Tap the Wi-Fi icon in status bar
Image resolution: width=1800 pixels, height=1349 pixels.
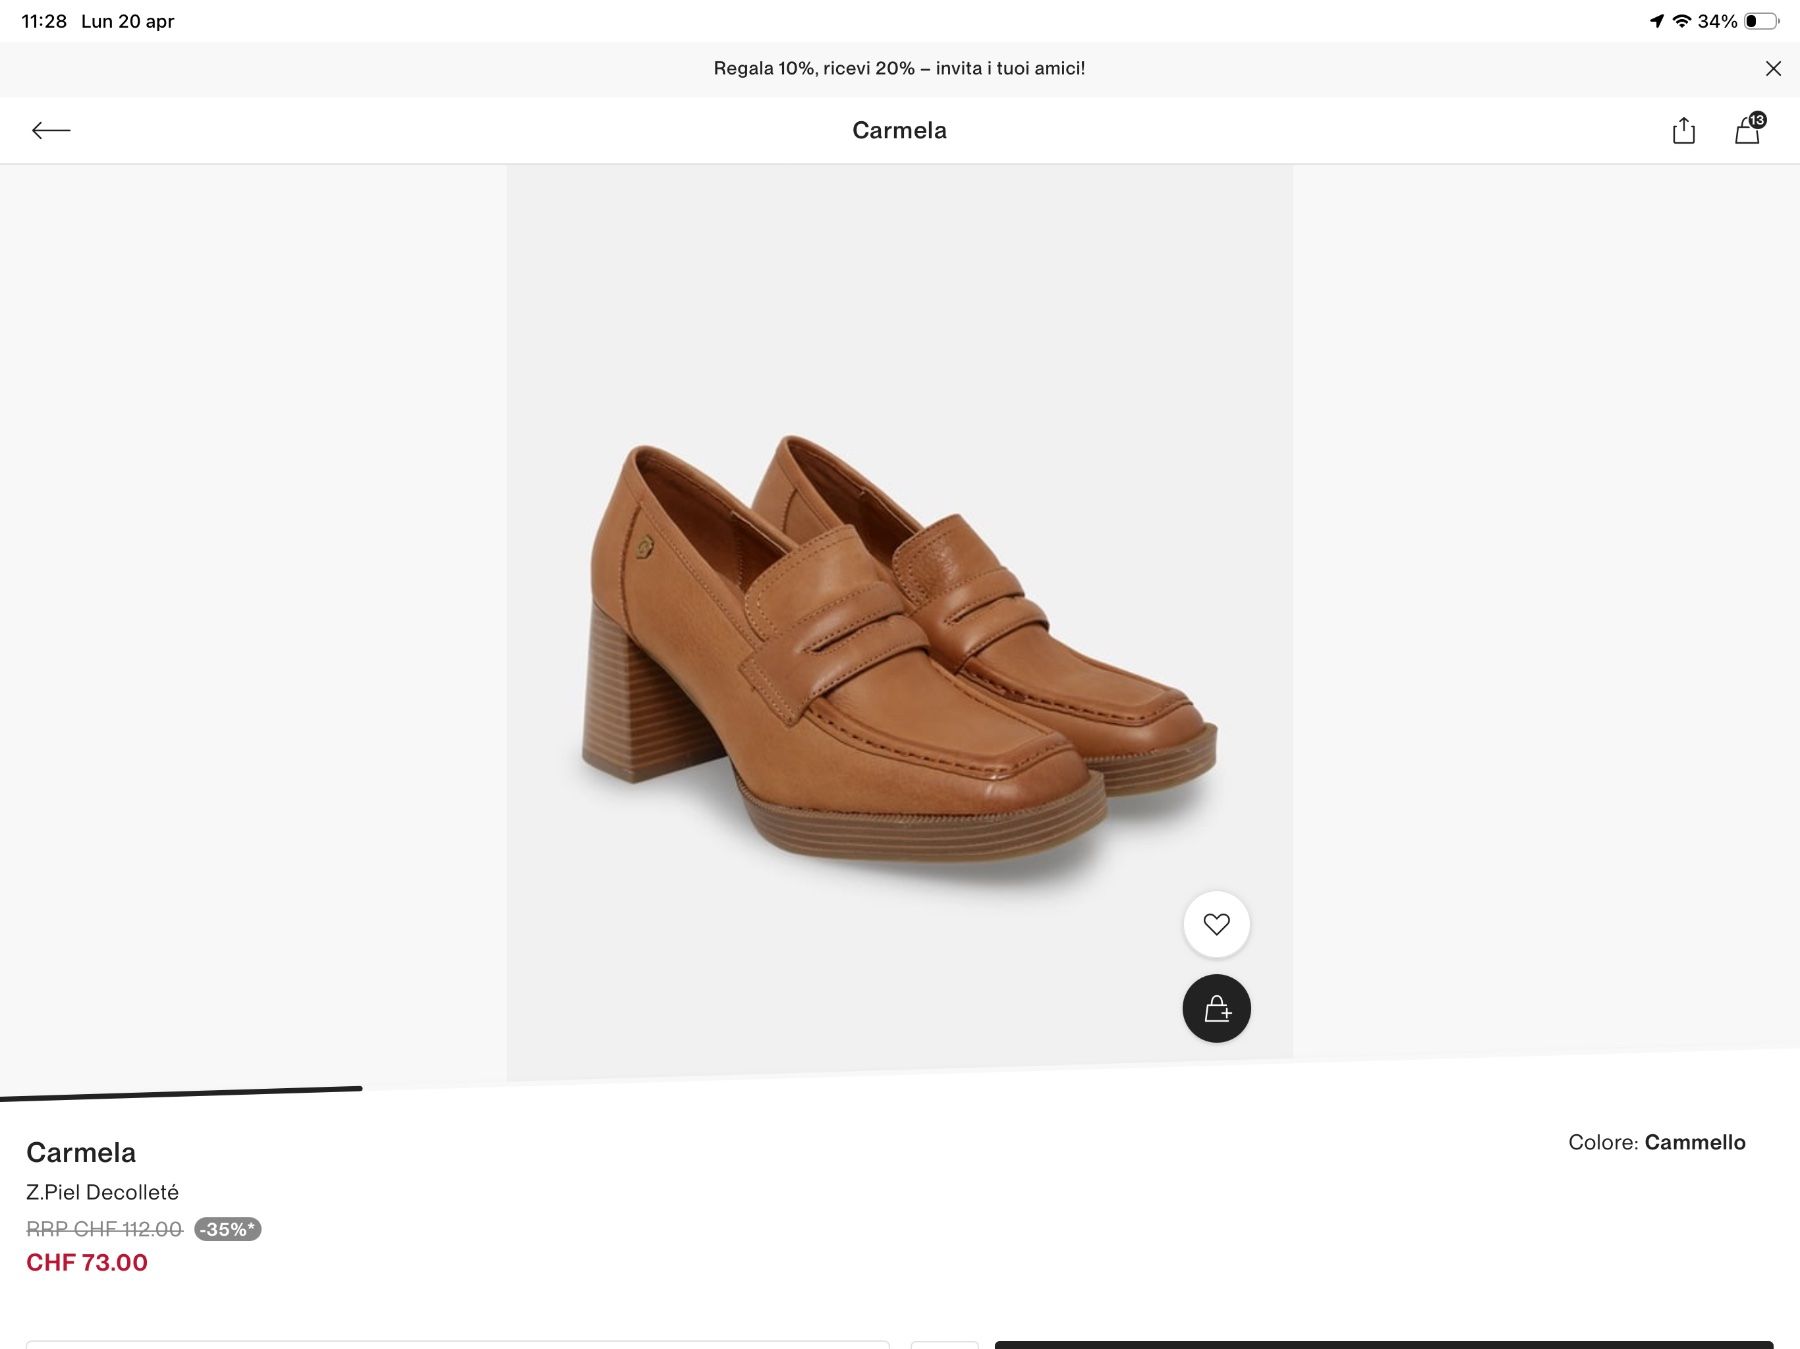click(x=1681, y=21)
